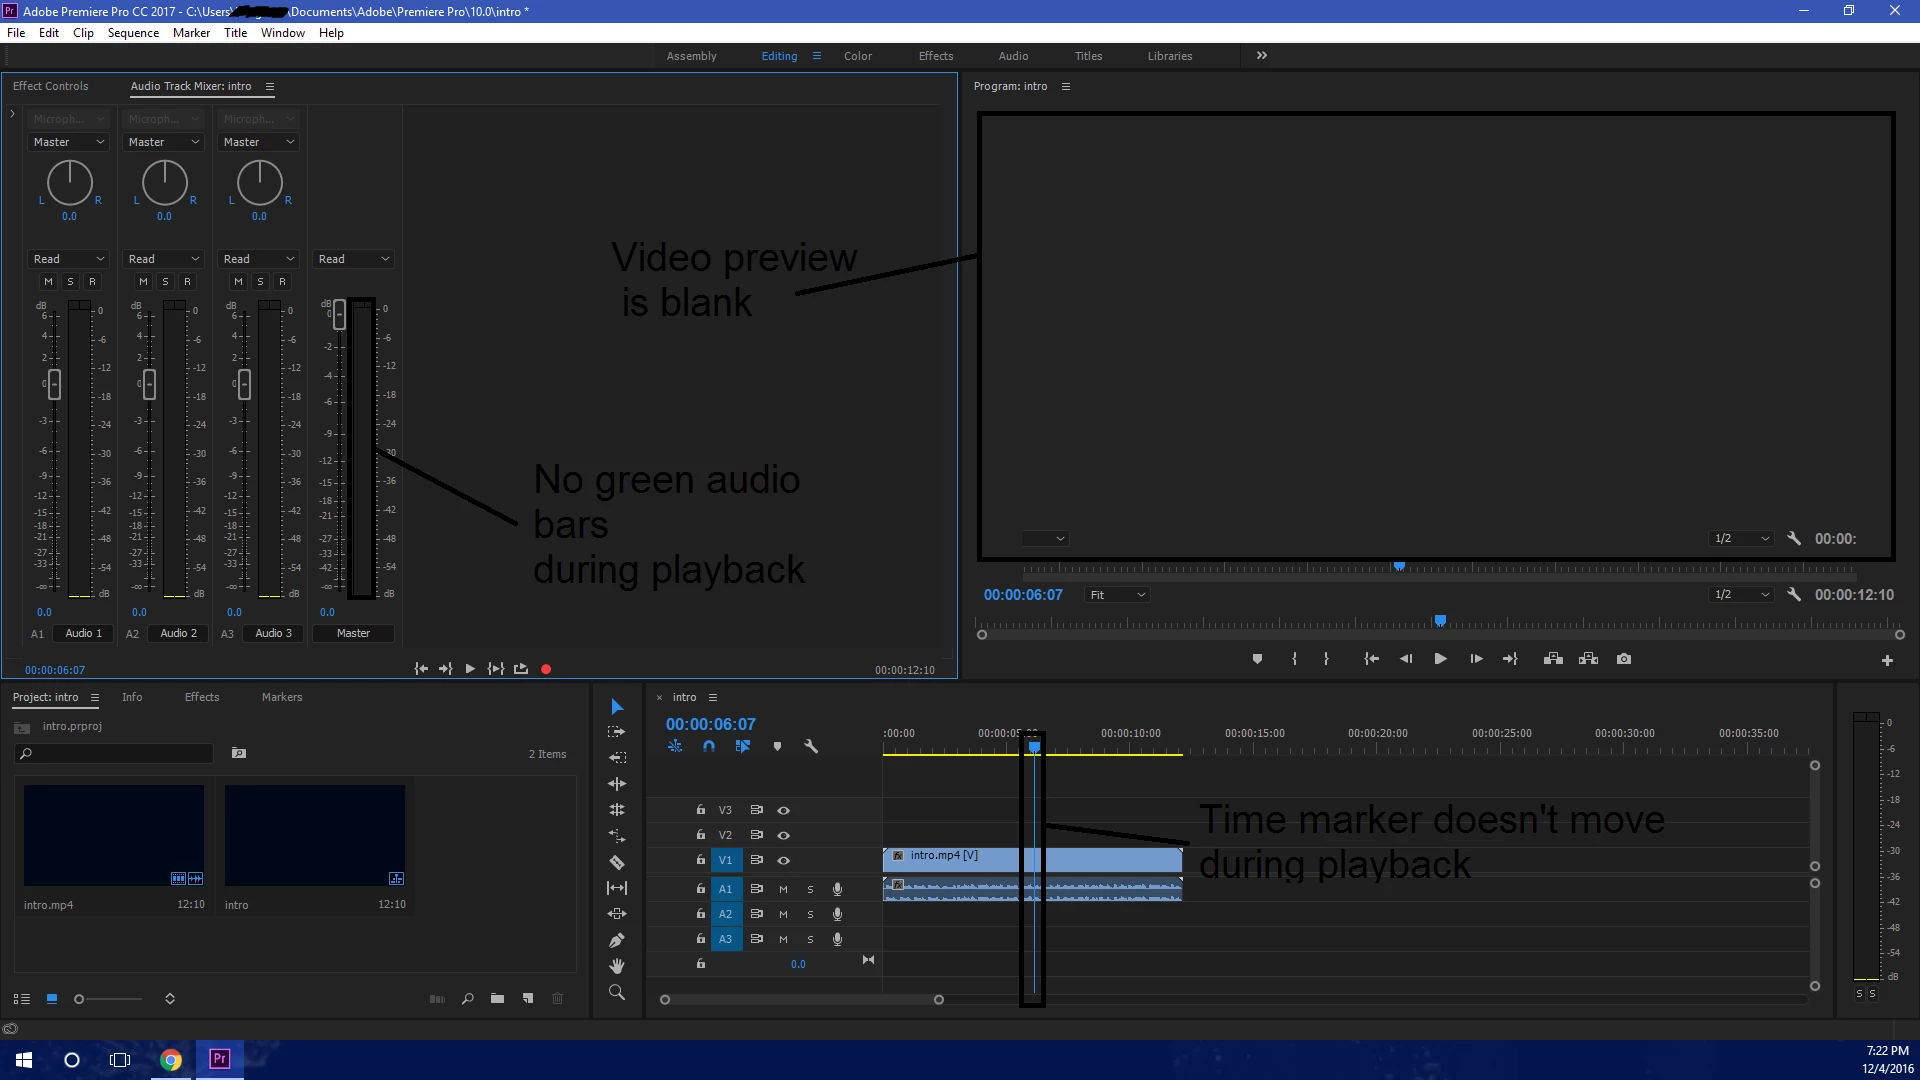Open timeline settings wrench icon

pyautogui.click(x=811, y=746)
